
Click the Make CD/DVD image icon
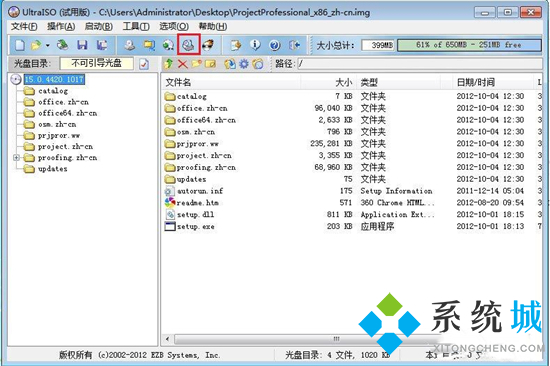[x=130, y=45]
